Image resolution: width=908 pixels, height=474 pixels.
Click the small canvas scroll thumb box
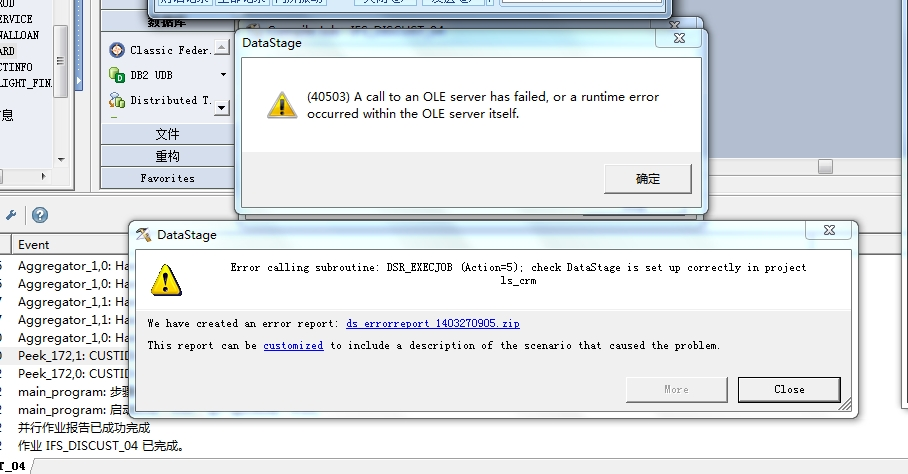(825, 167)
